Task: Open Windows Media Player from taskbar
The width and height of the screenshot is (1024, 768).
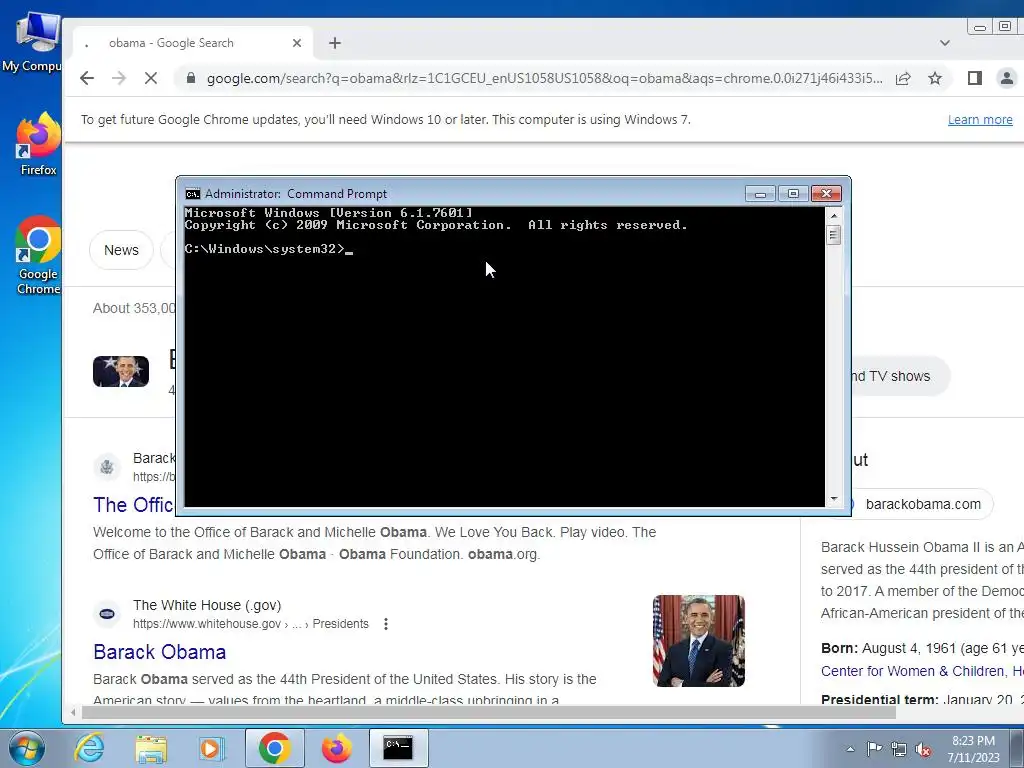Action: click(212, 748)
